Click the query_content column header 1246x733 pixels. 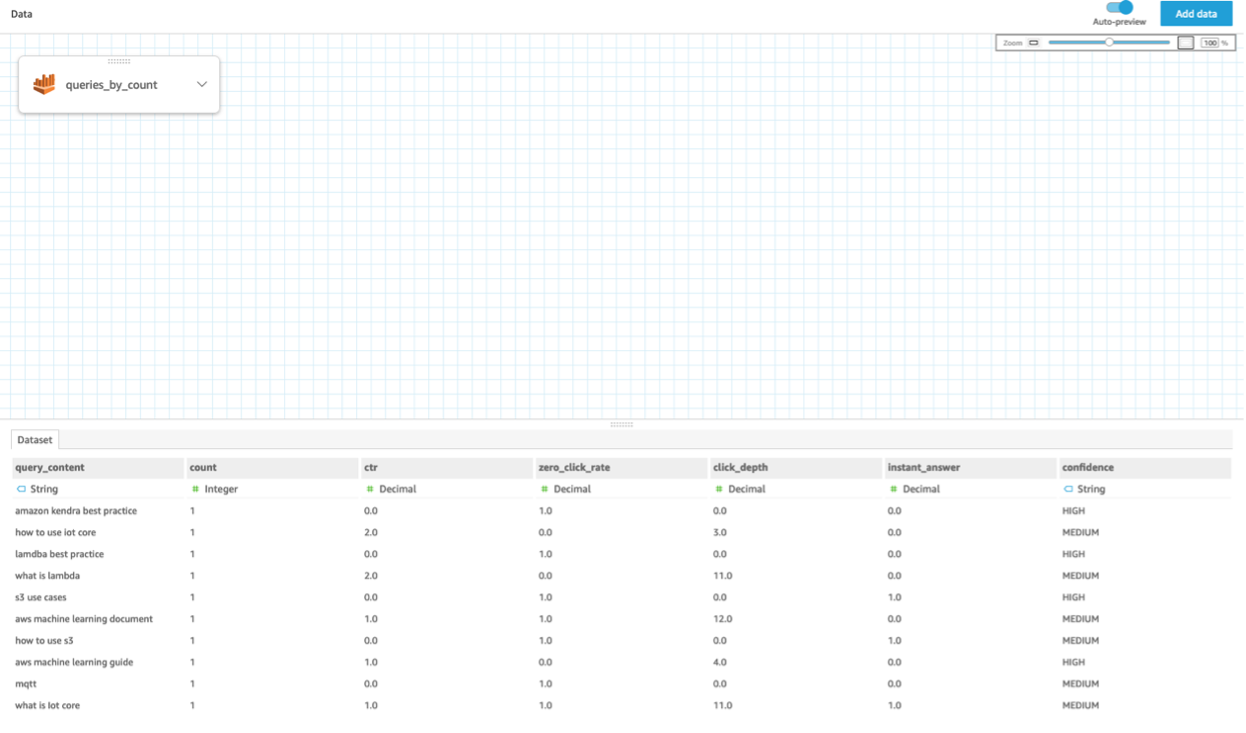(x=98, y=467)
